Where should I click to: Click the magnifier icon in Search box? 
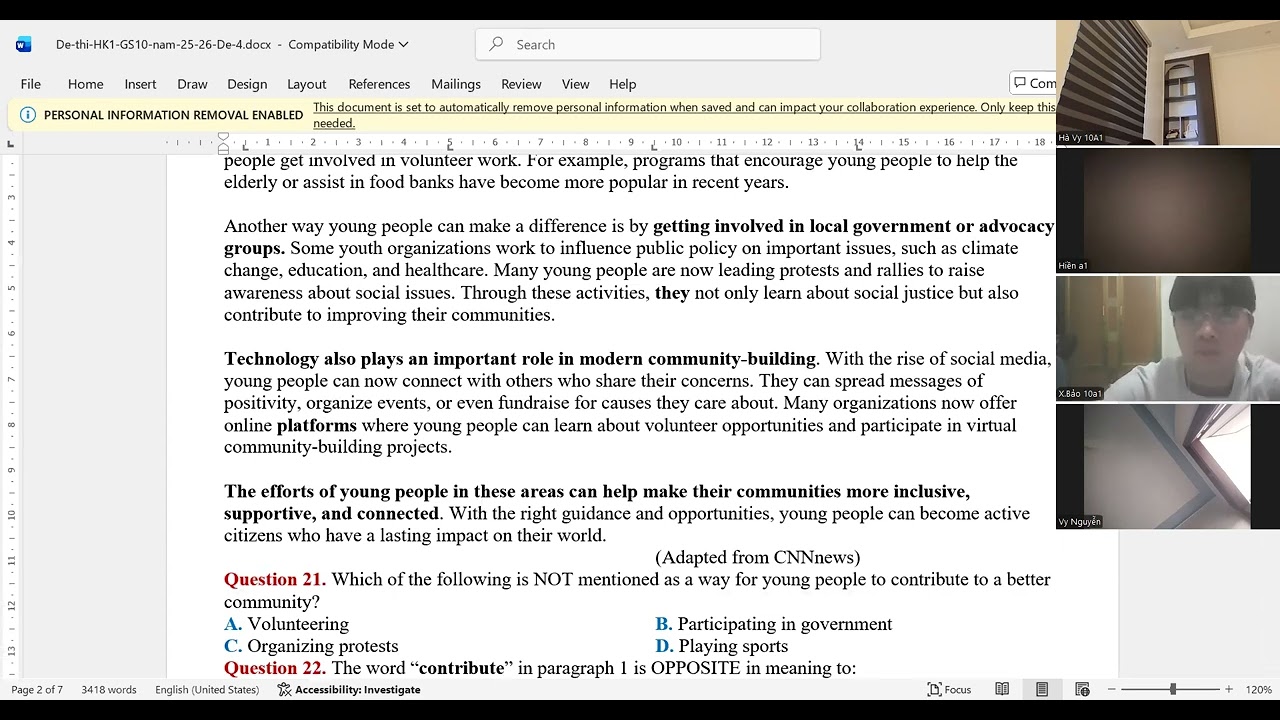[x=496, y=44]
